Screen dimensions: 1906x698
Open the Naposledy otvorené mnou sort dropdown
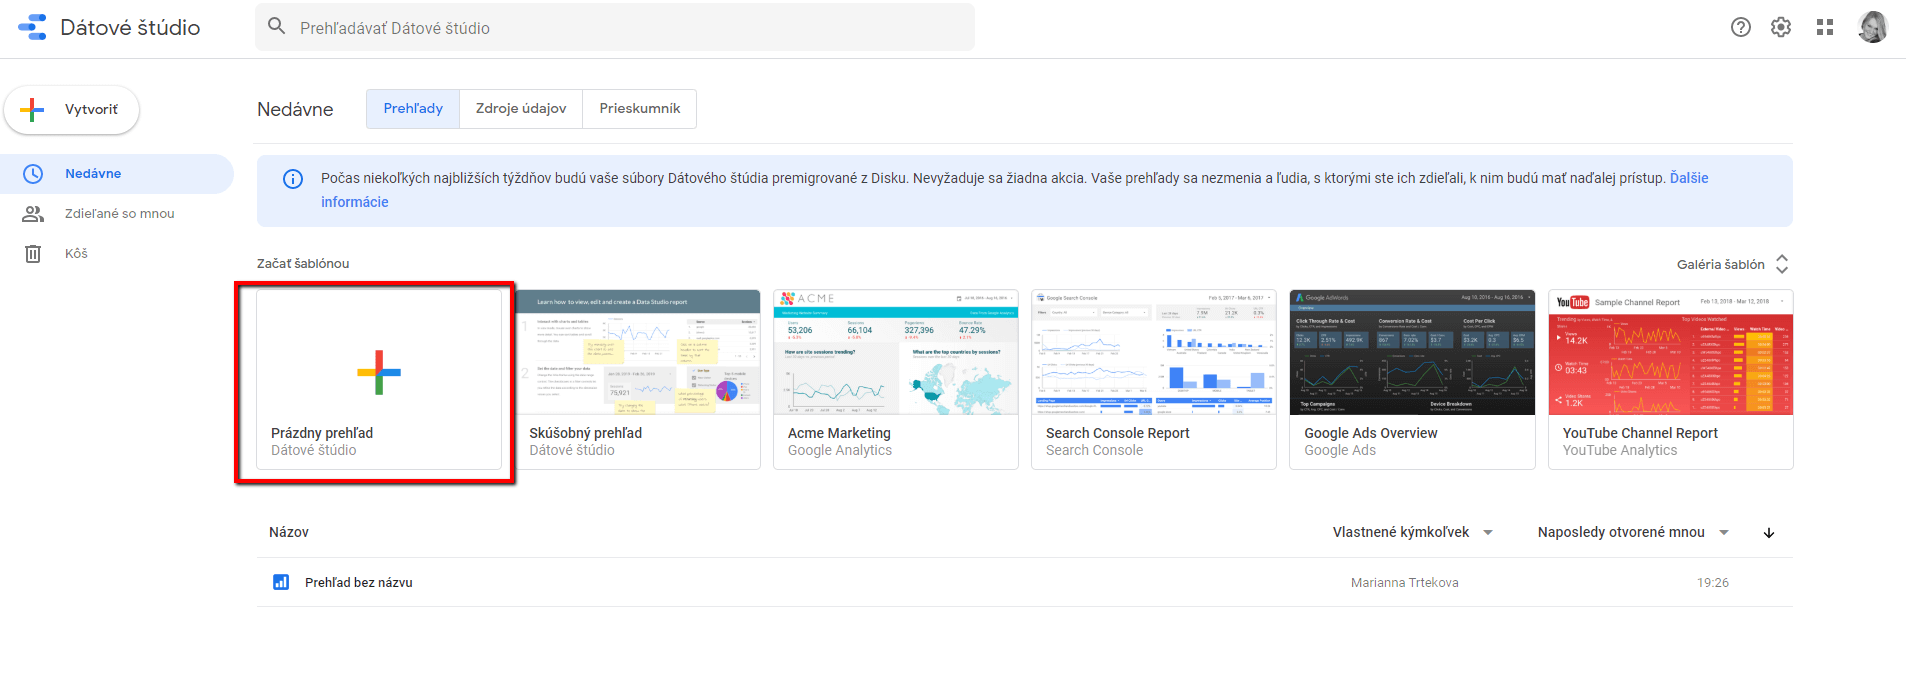click(1633, 533)
